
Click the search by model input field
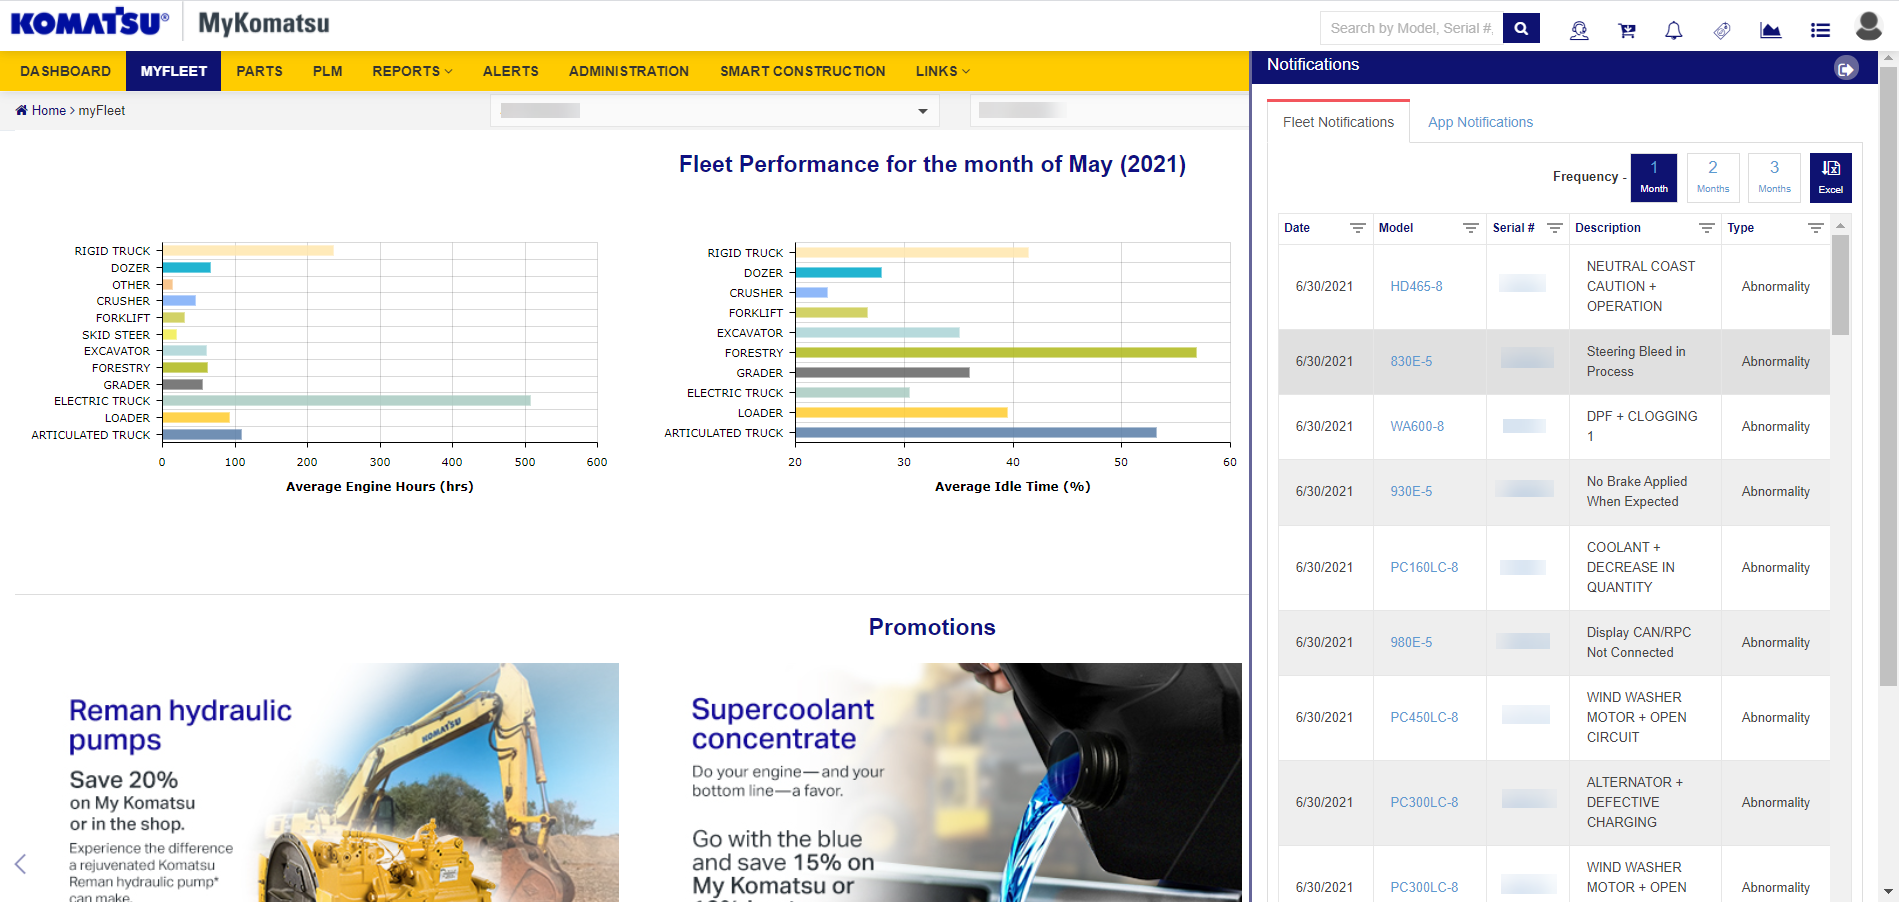(1411, 28)
